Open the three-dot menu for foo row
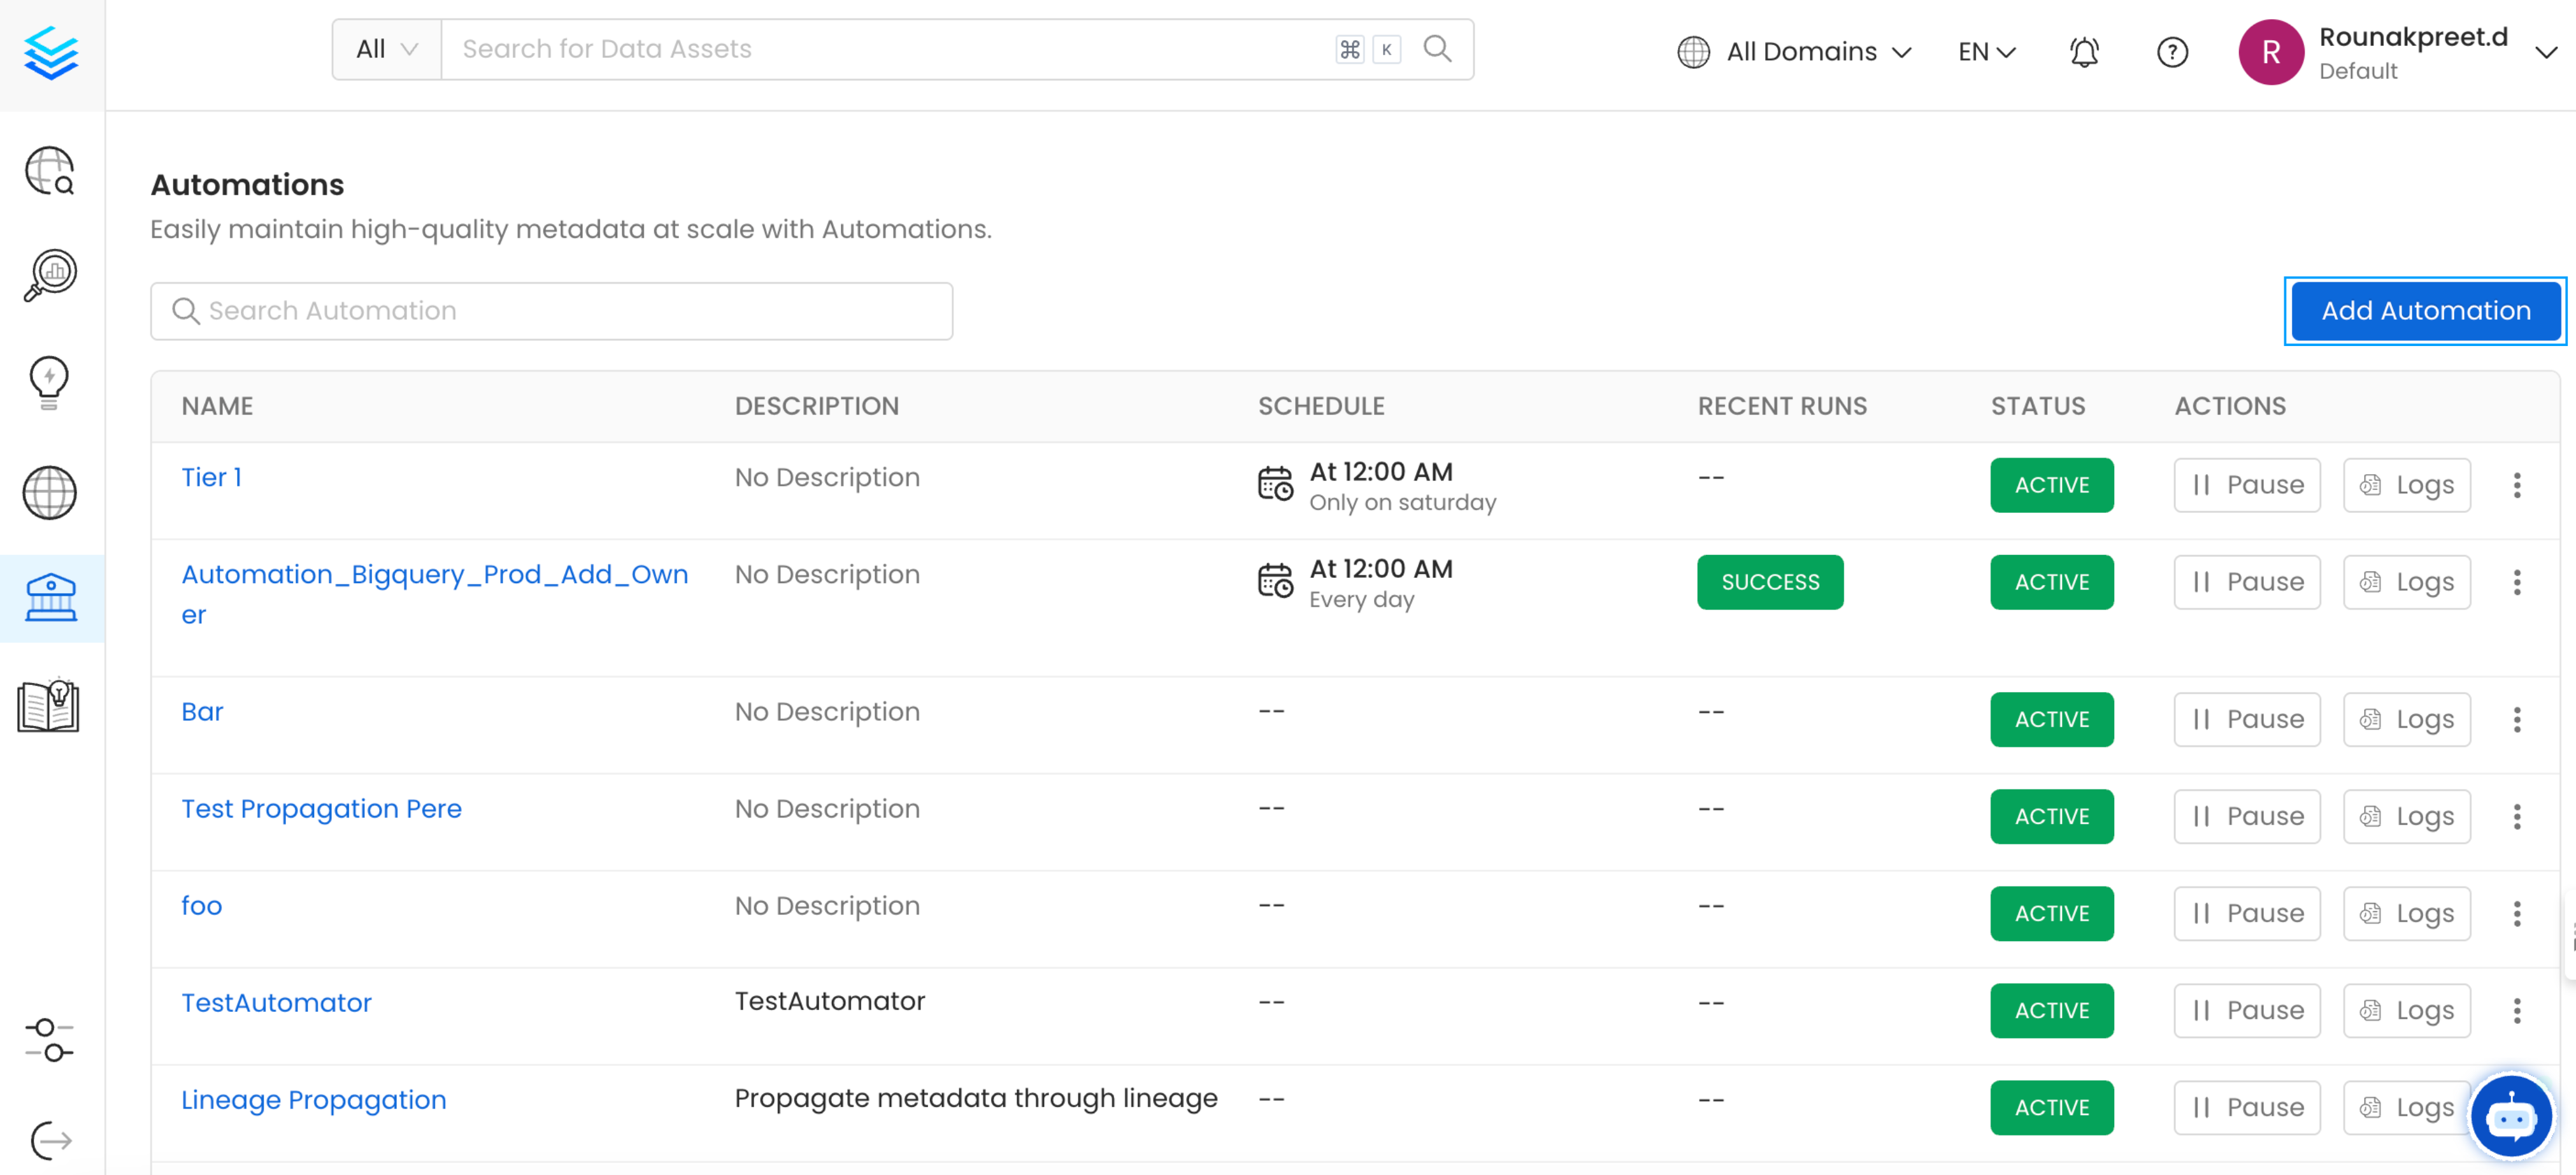 (2517, 913)
